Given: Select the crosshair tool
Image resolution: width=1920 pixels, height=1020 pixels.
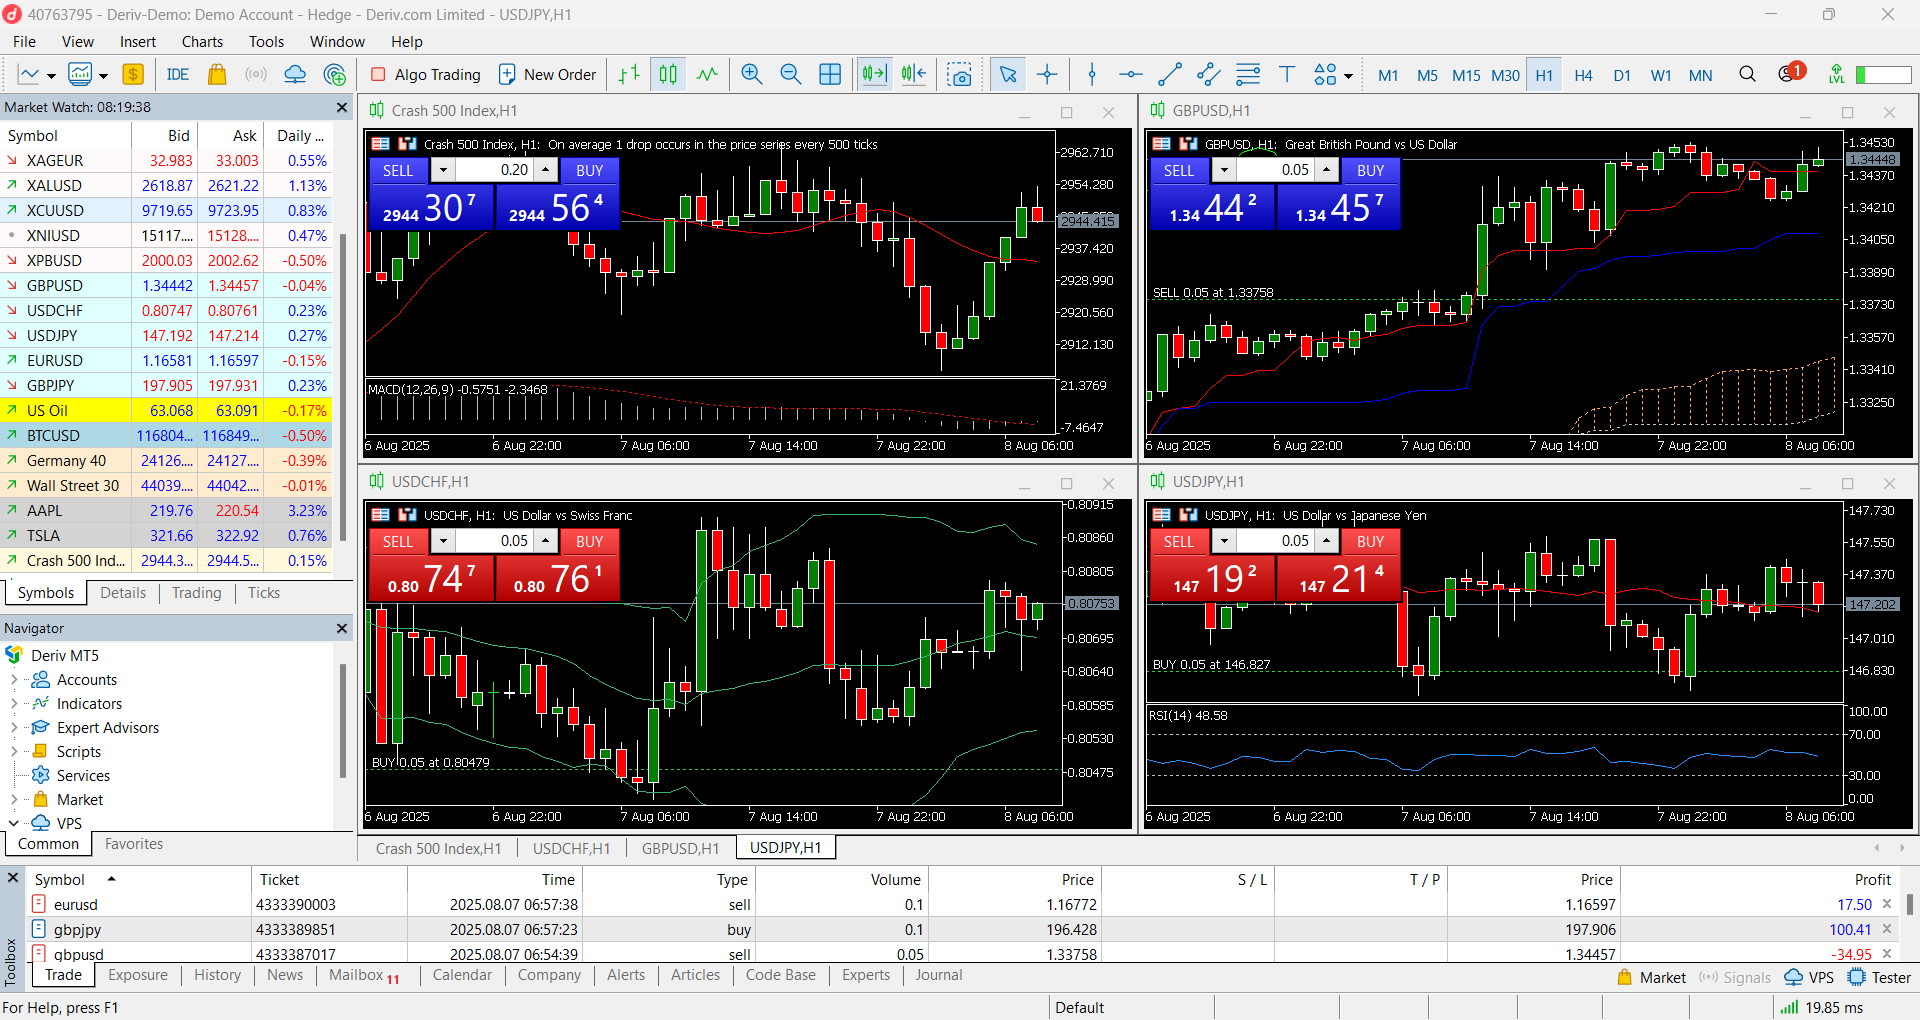Looking at the screenshot, I should pyautogui.click(x=1047, y=75).
